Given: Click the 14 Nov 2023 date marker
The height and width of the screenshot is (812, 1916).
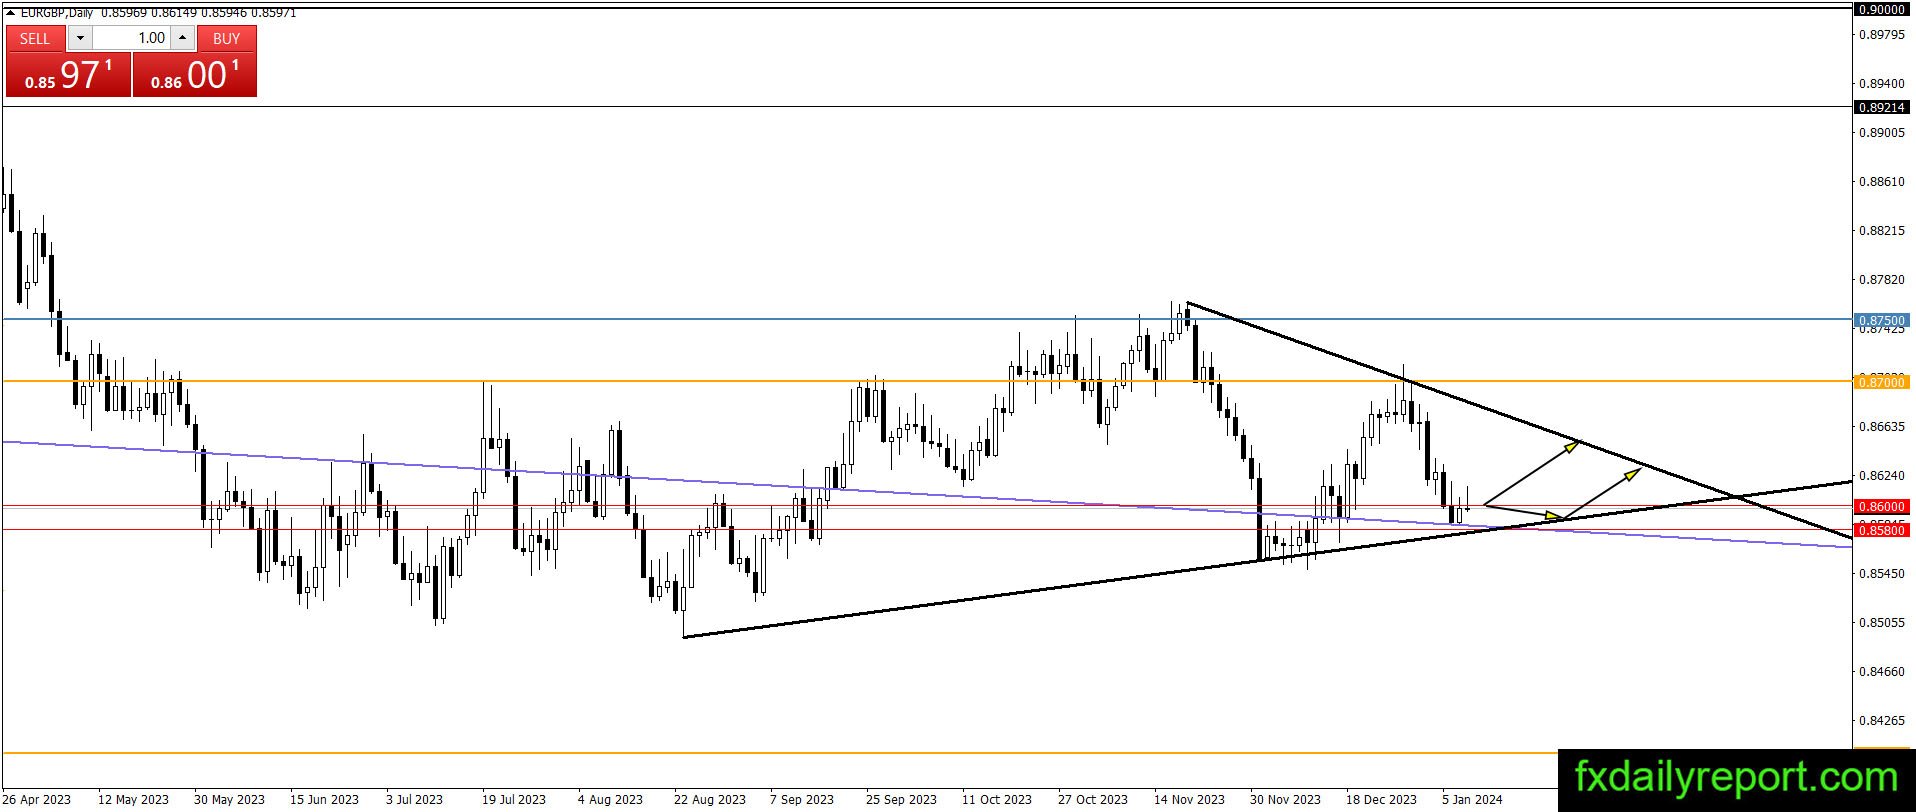Looking at the screenshot, I should pyautogui.click(x=1189, y=799).
